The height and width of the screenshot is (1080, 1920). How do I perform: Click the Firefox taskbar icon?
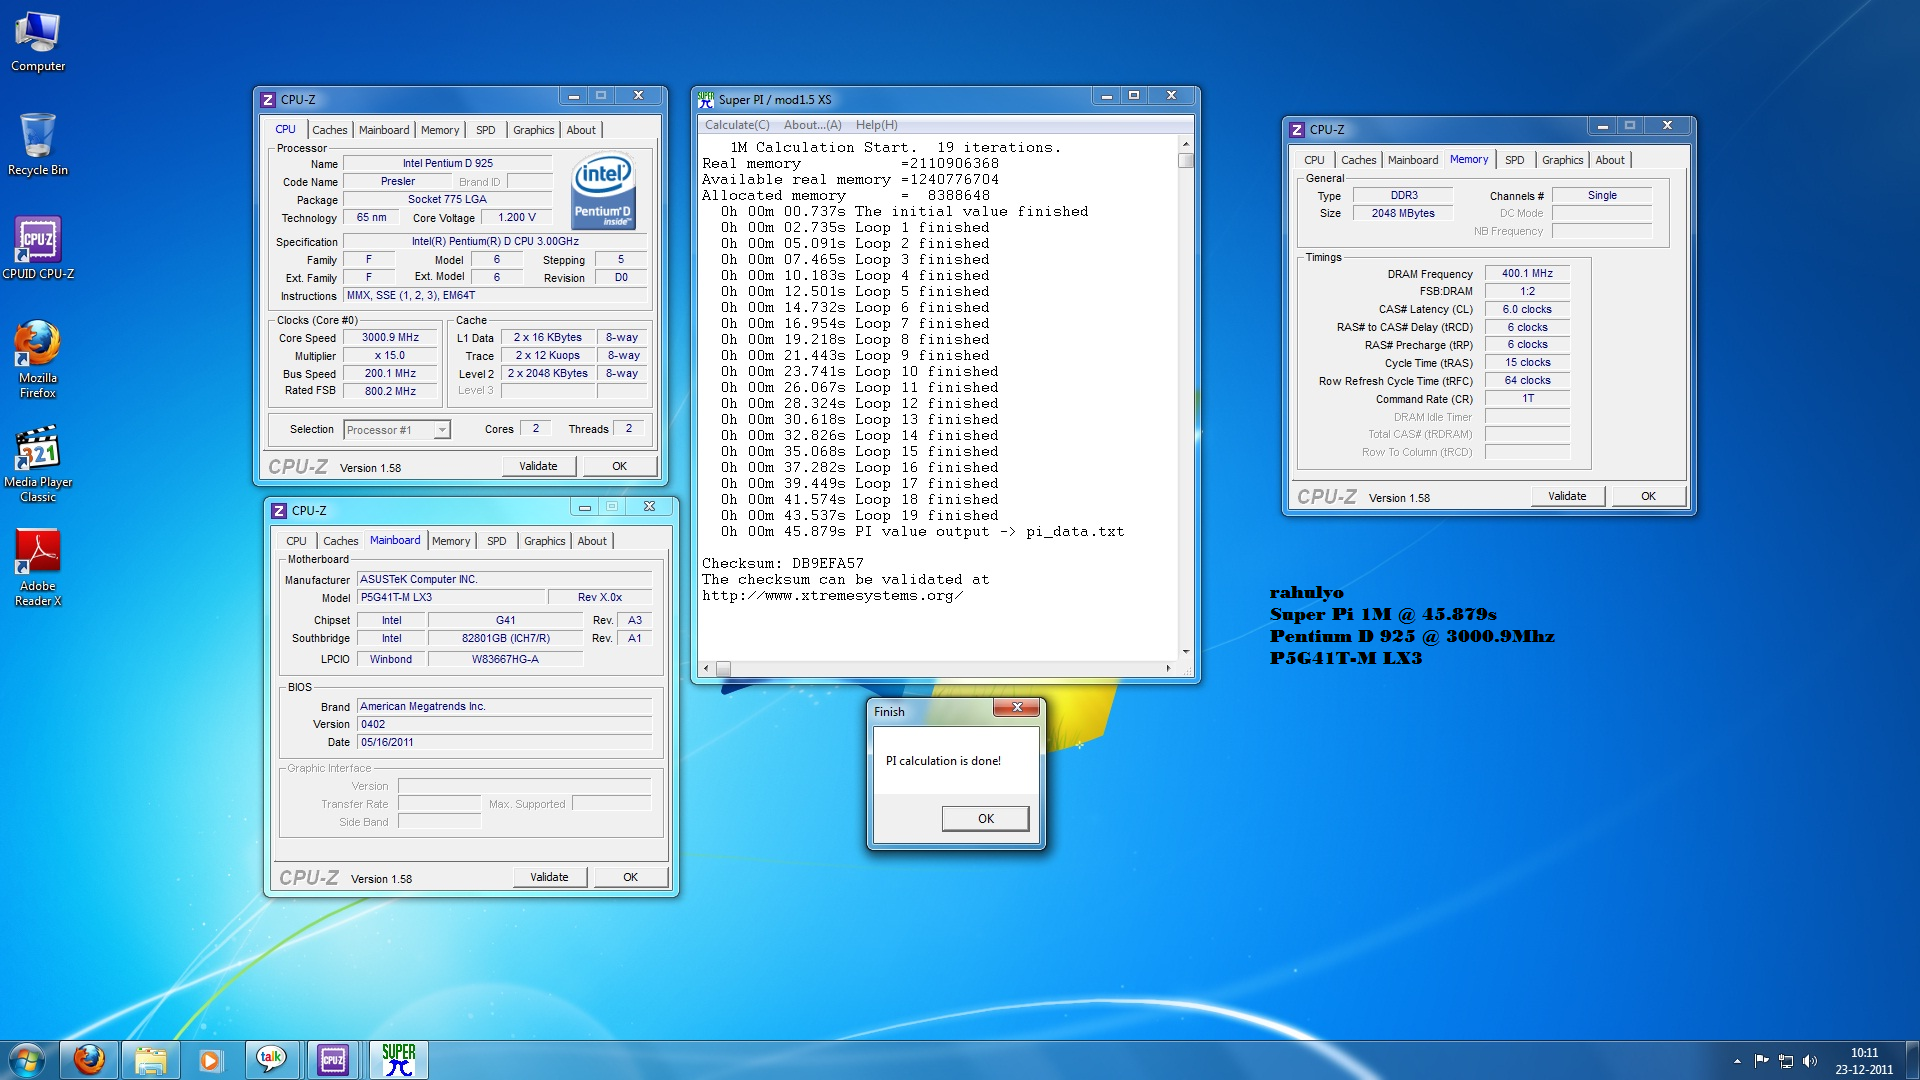click(x=89, y=1060)
